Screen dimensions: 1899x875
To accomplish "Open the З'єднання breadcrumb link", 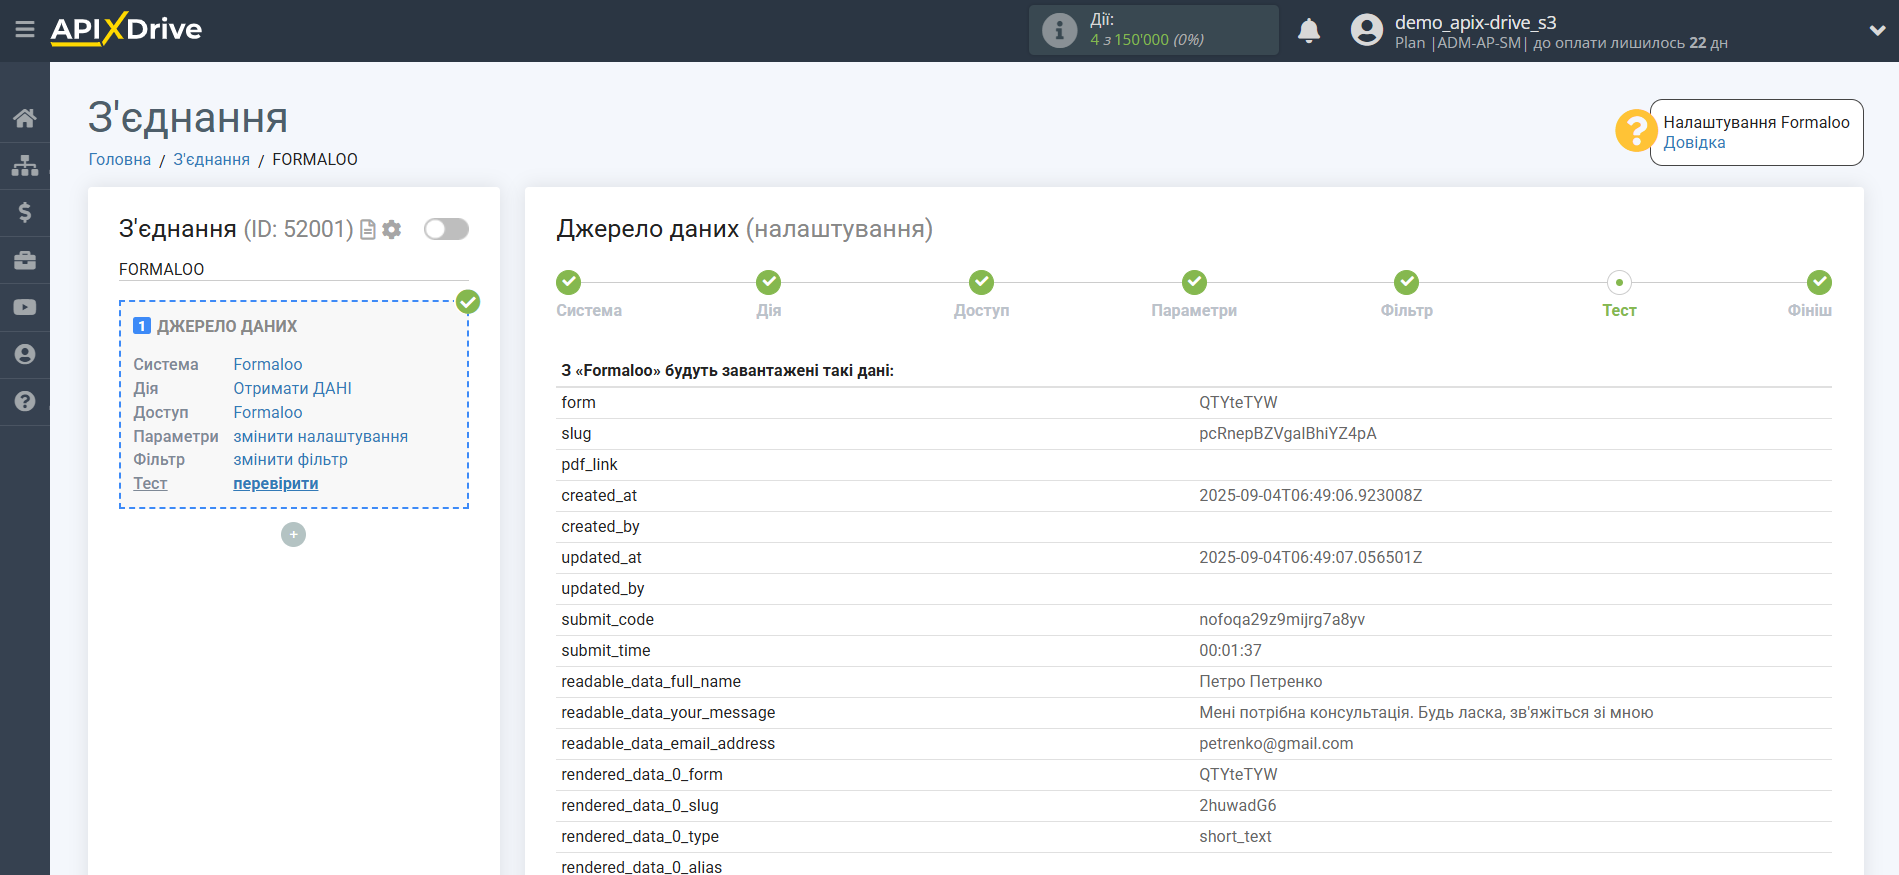I will tap(211, 159).
